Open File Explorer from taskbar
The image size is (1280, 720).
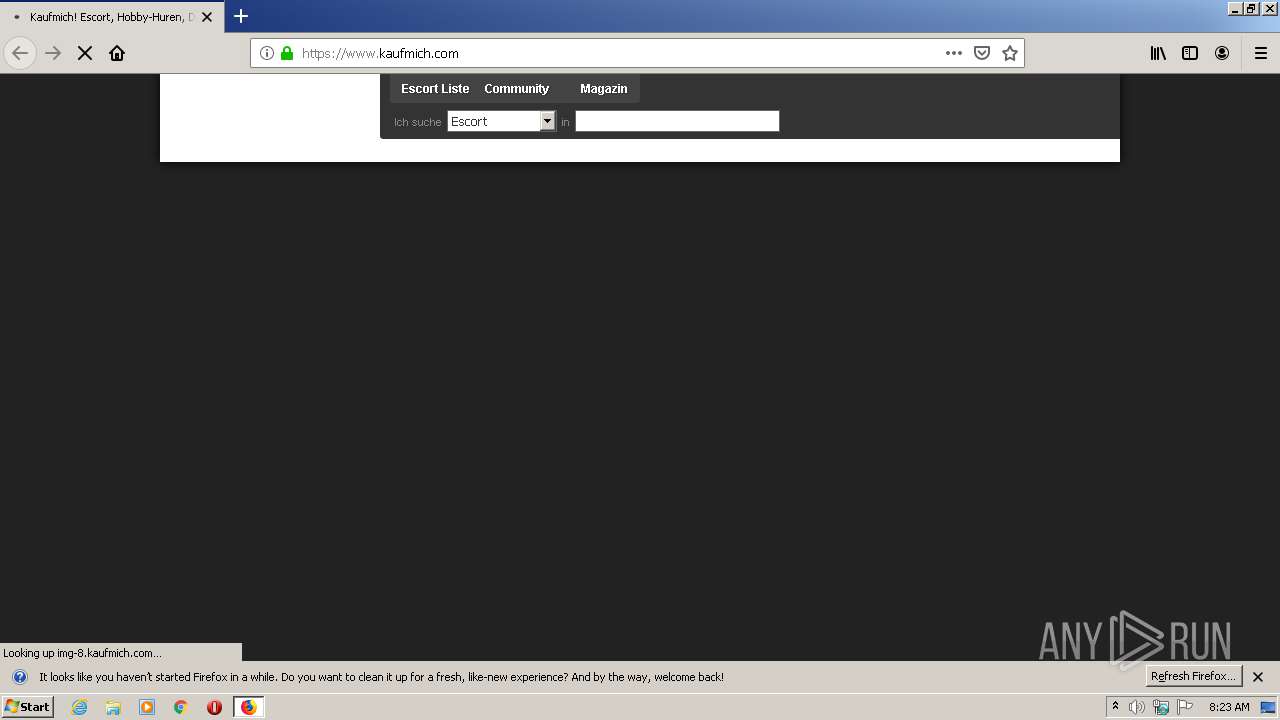click(113, 707)
